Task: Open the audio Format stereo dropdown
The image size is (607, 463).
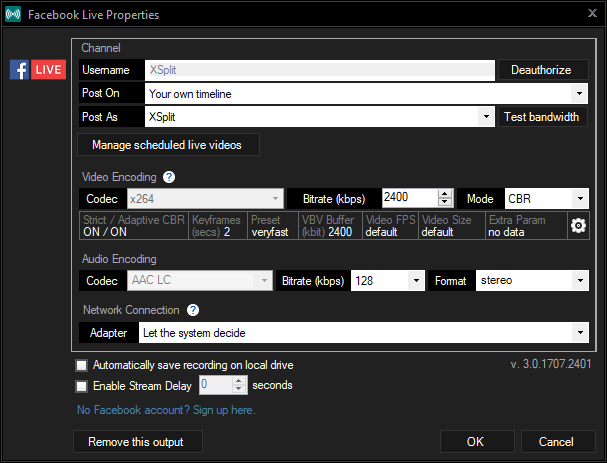Action: point(580,281)
